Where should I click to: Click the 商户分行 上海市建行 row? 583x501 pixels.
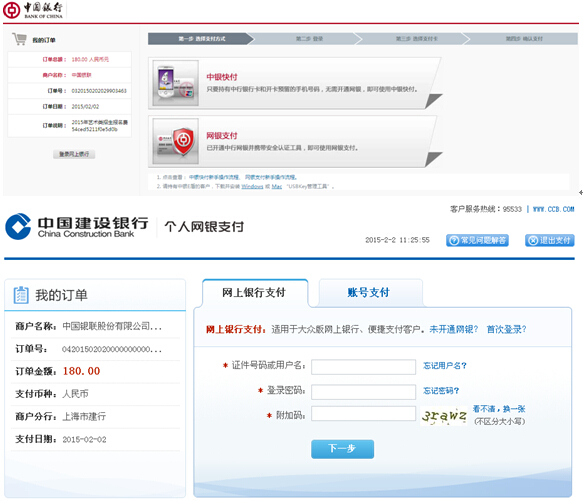click(x=96, y=417)
